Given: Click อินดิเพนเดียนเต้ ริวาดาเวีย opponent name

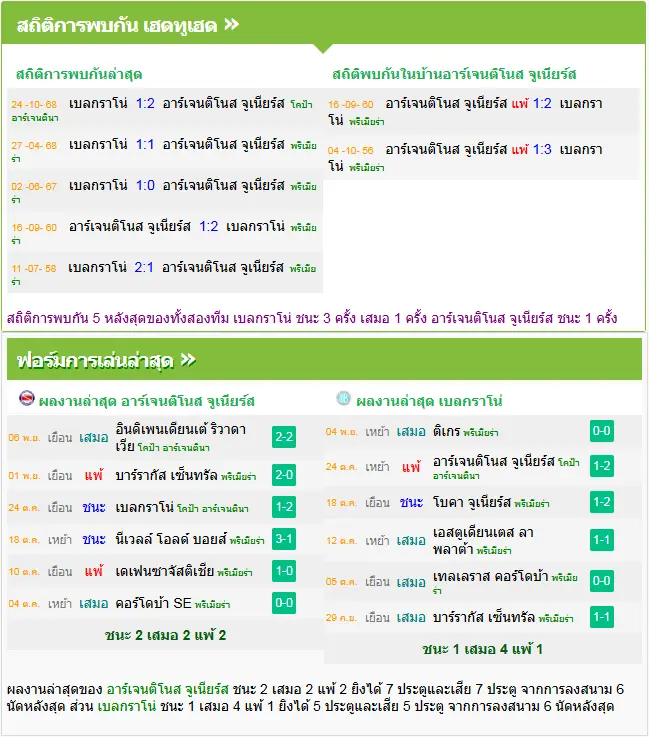Looking at the screenshot, I should tap(180, 438).
